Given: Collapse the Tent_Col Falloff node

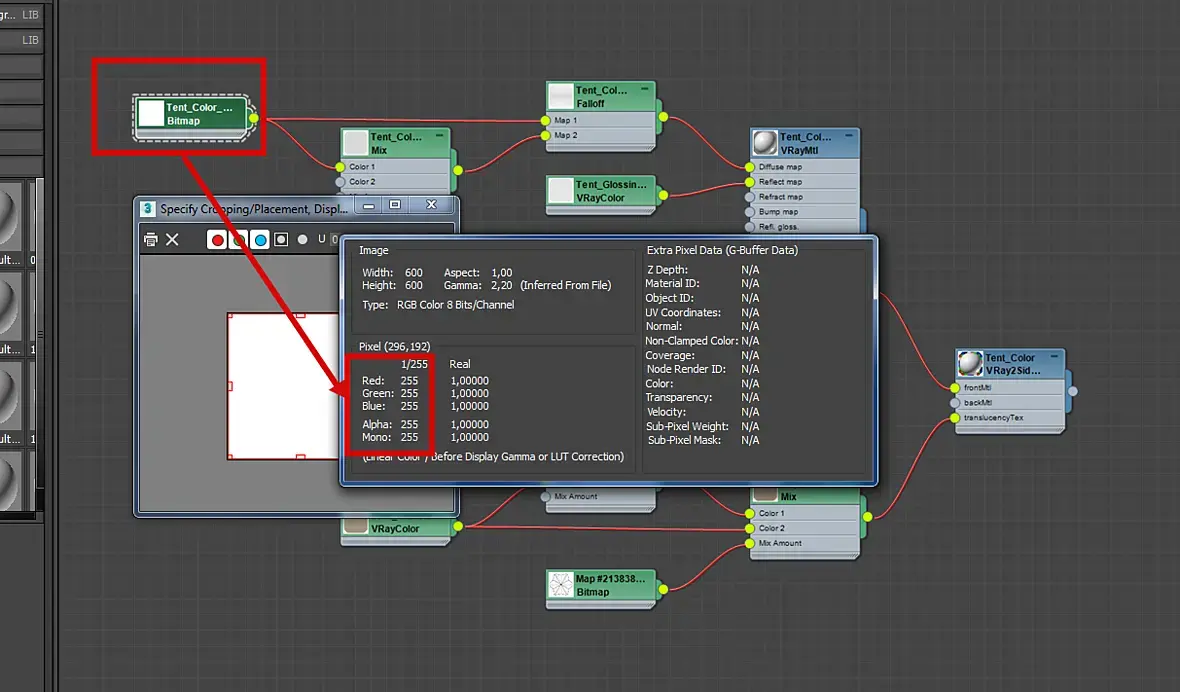Looking at the screenshot, I should tap(644, 89).
